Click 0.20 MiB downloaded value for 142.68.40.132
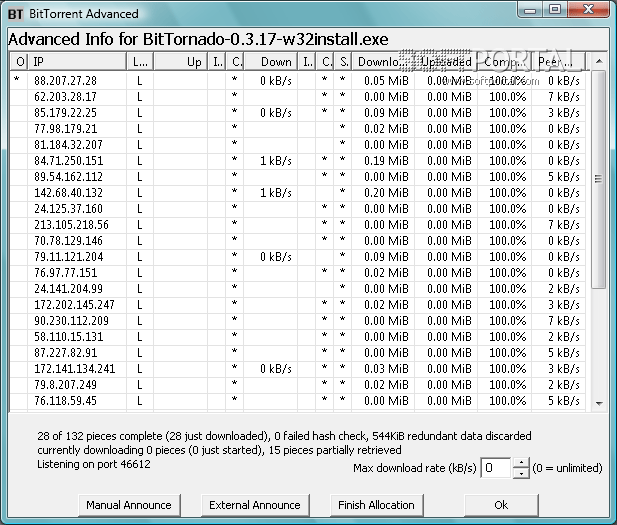Image resolution: width=617 pixels, height=525 pixels. click(x=386, y=193)
